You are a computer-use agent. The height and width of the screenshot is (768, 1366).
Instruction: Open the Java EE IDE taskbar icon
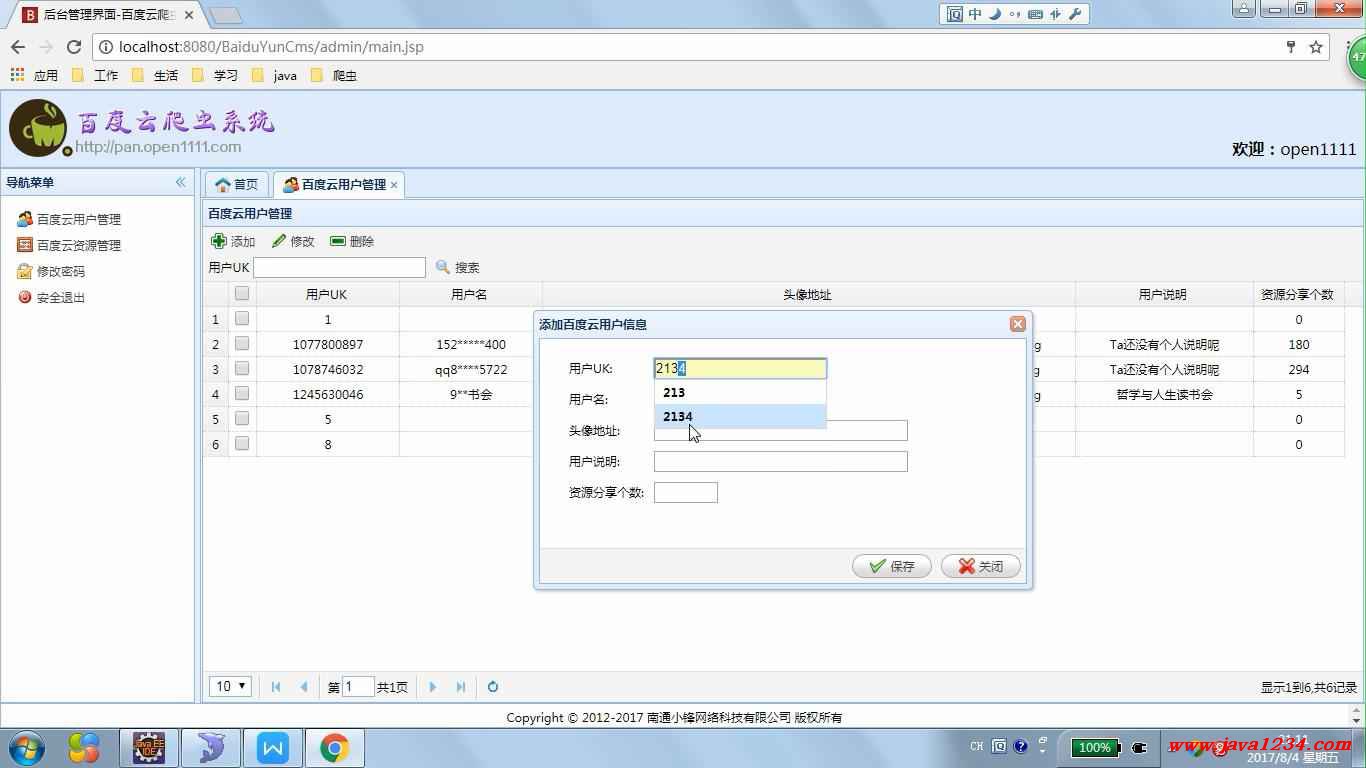[149, 748]
